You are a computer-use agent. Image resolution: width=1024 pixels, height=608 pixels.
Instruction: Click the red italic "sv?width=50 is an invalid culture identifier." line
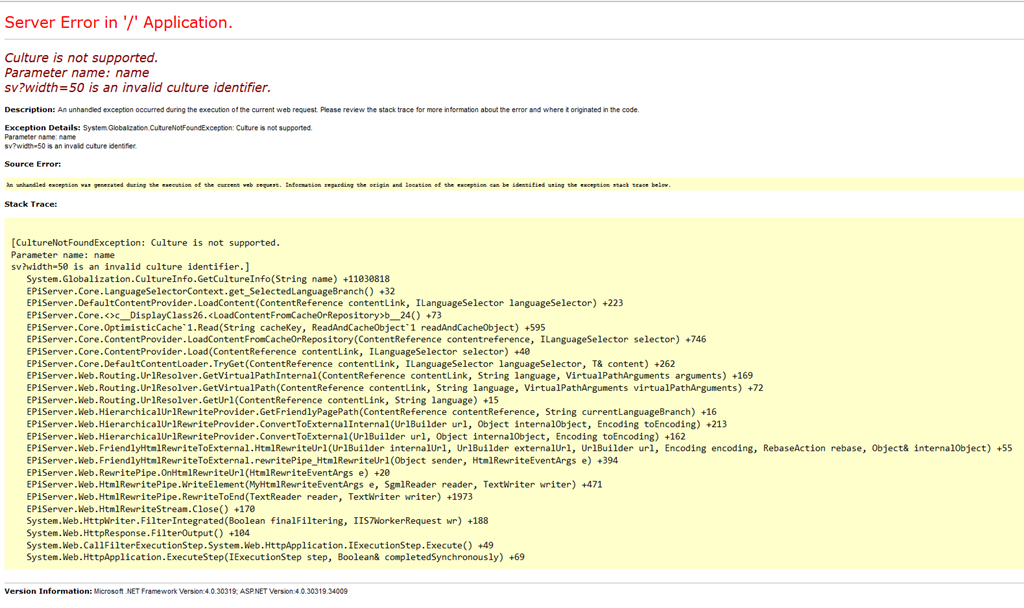(x=137, y=88)
